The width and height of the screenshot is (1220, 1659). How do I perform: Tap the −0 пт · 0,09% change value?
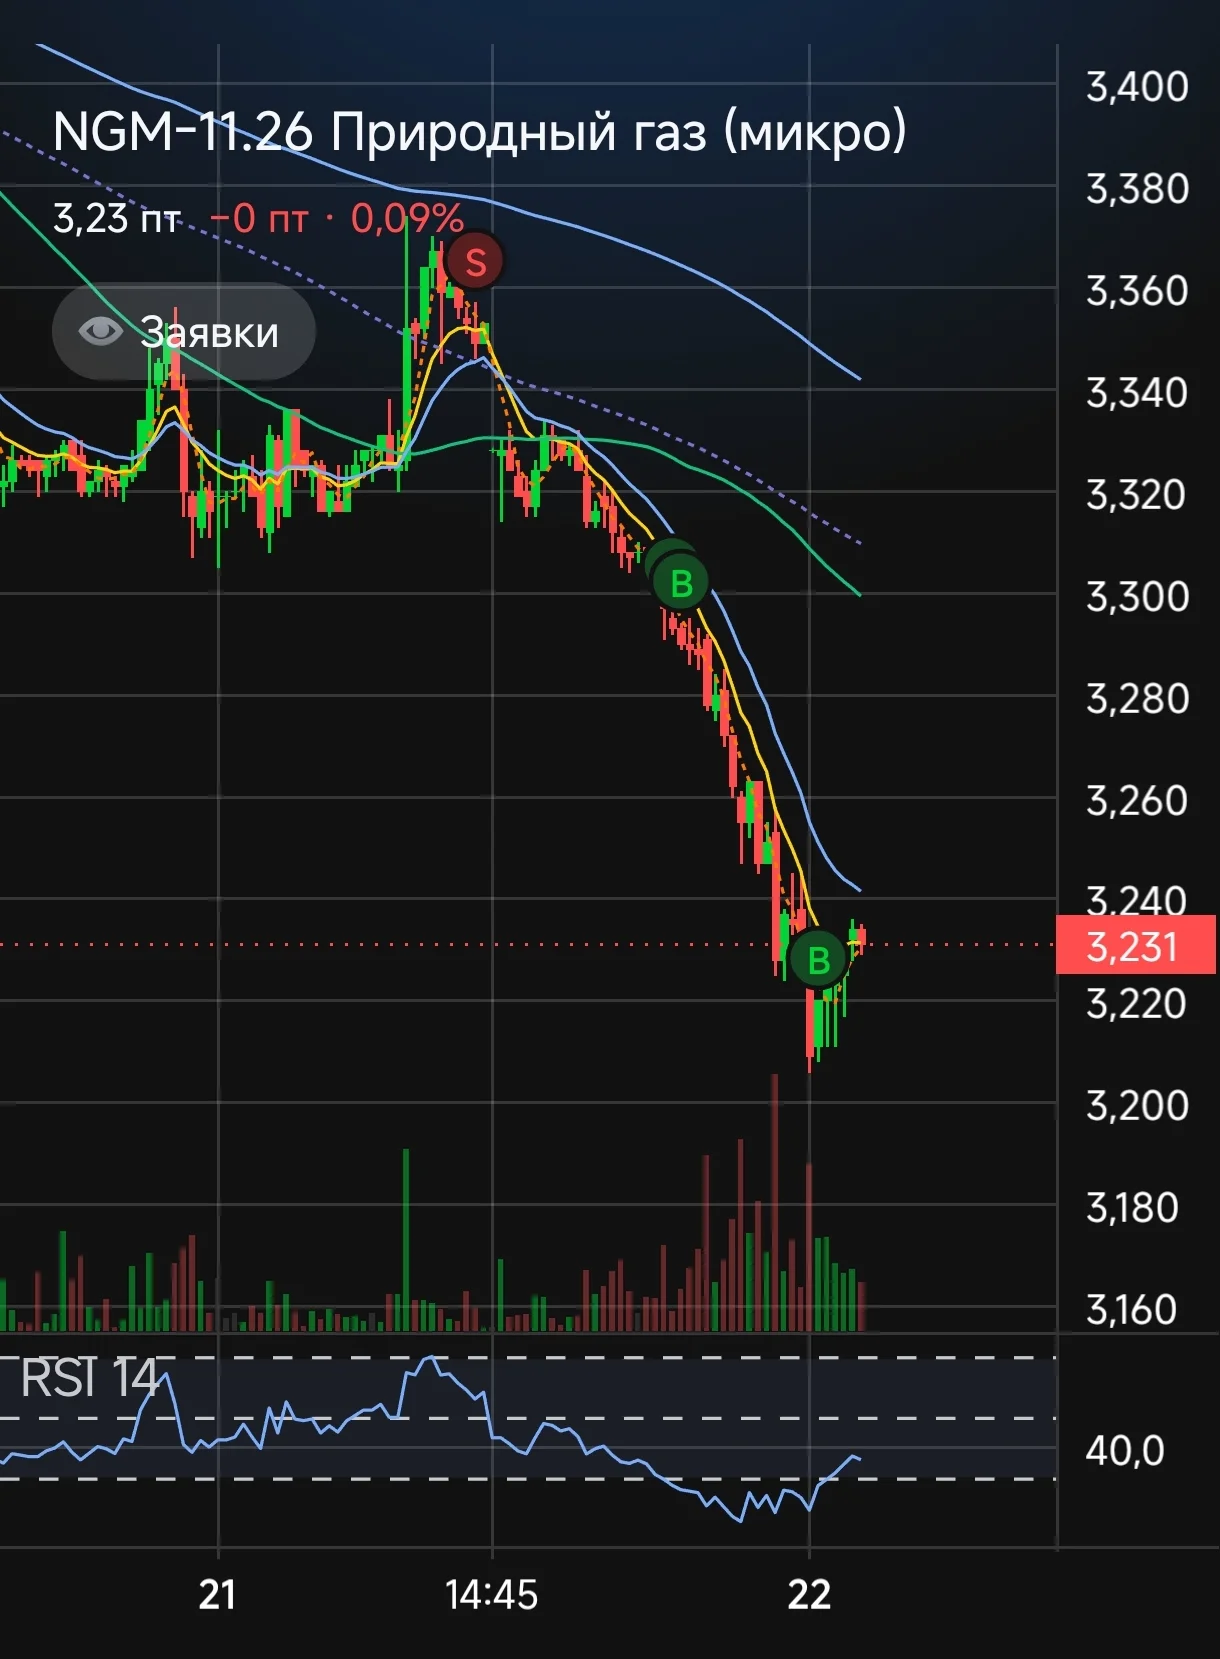tap(337, 218)
